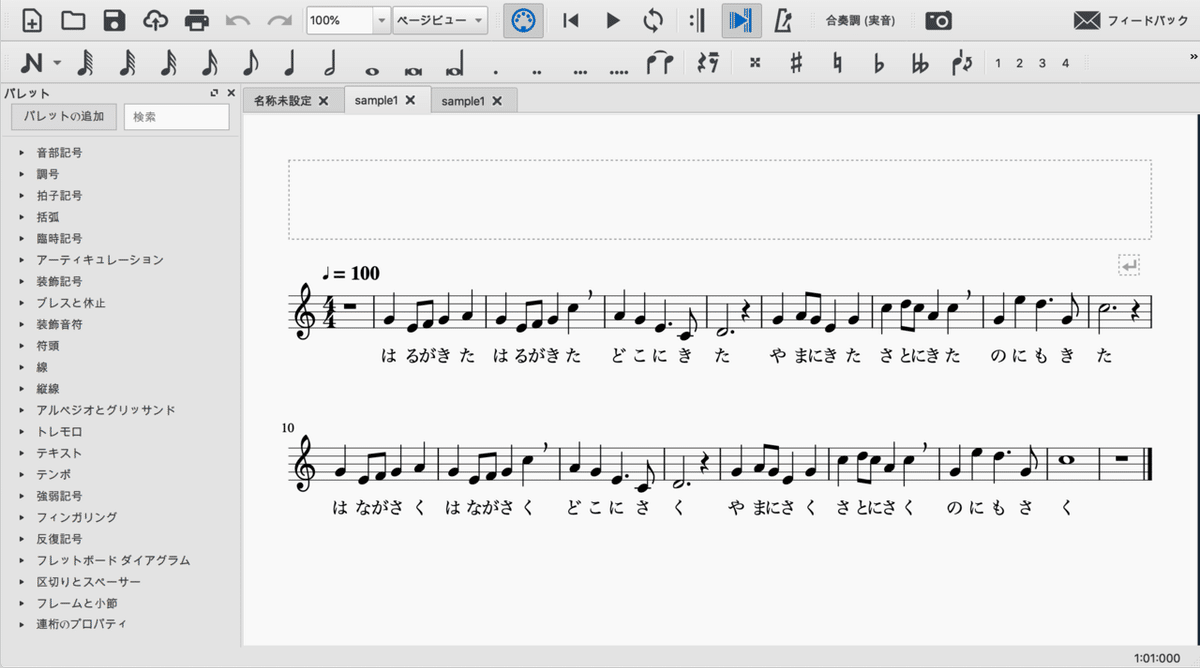
Task: Select the quarter note duration
Action: [x=290, y=63]
